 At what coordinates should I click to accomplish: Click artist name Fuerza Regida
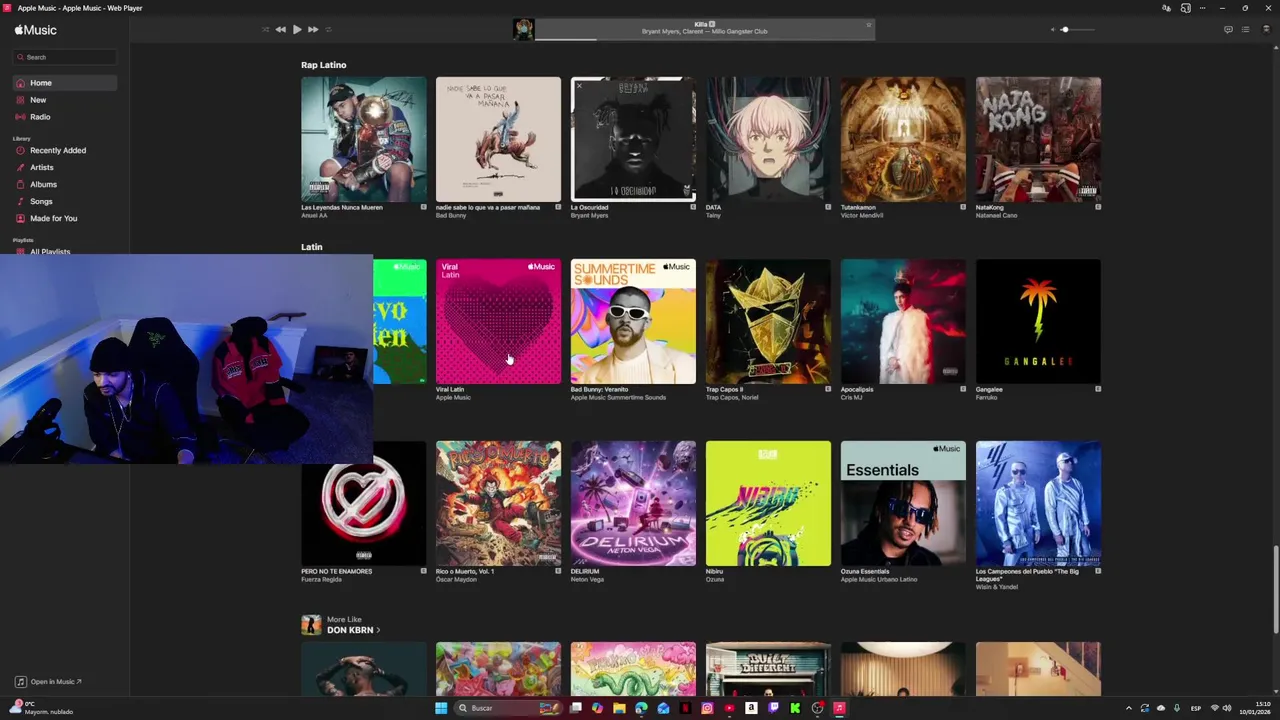[x=320, y=579]
